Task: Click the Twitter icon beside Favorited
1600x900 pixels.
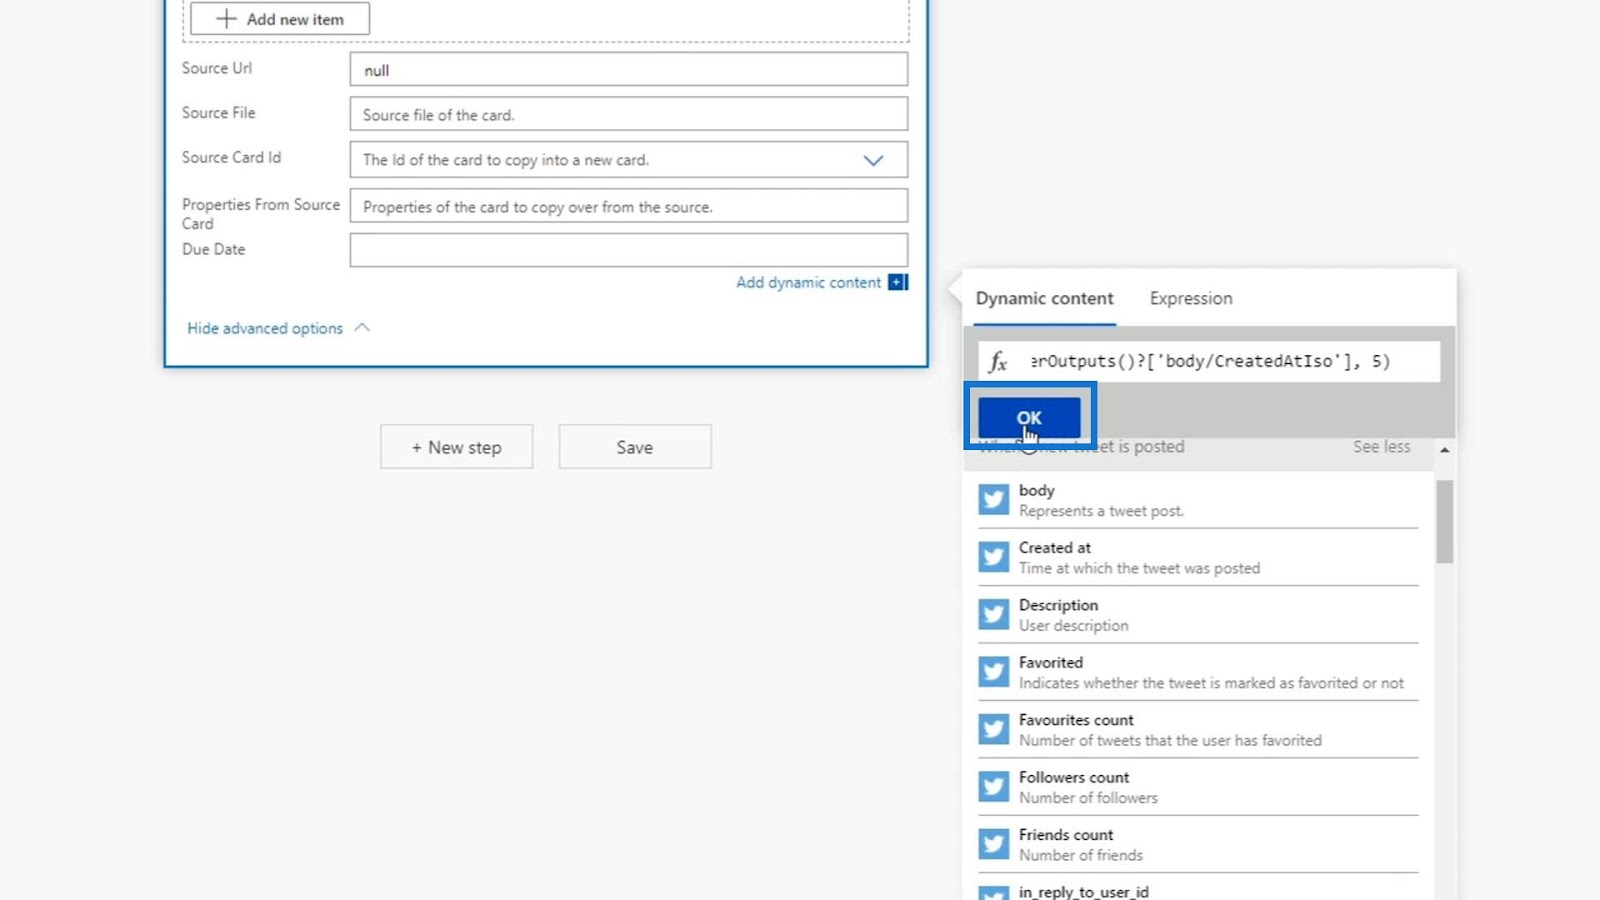Action: tap(993, 671)
